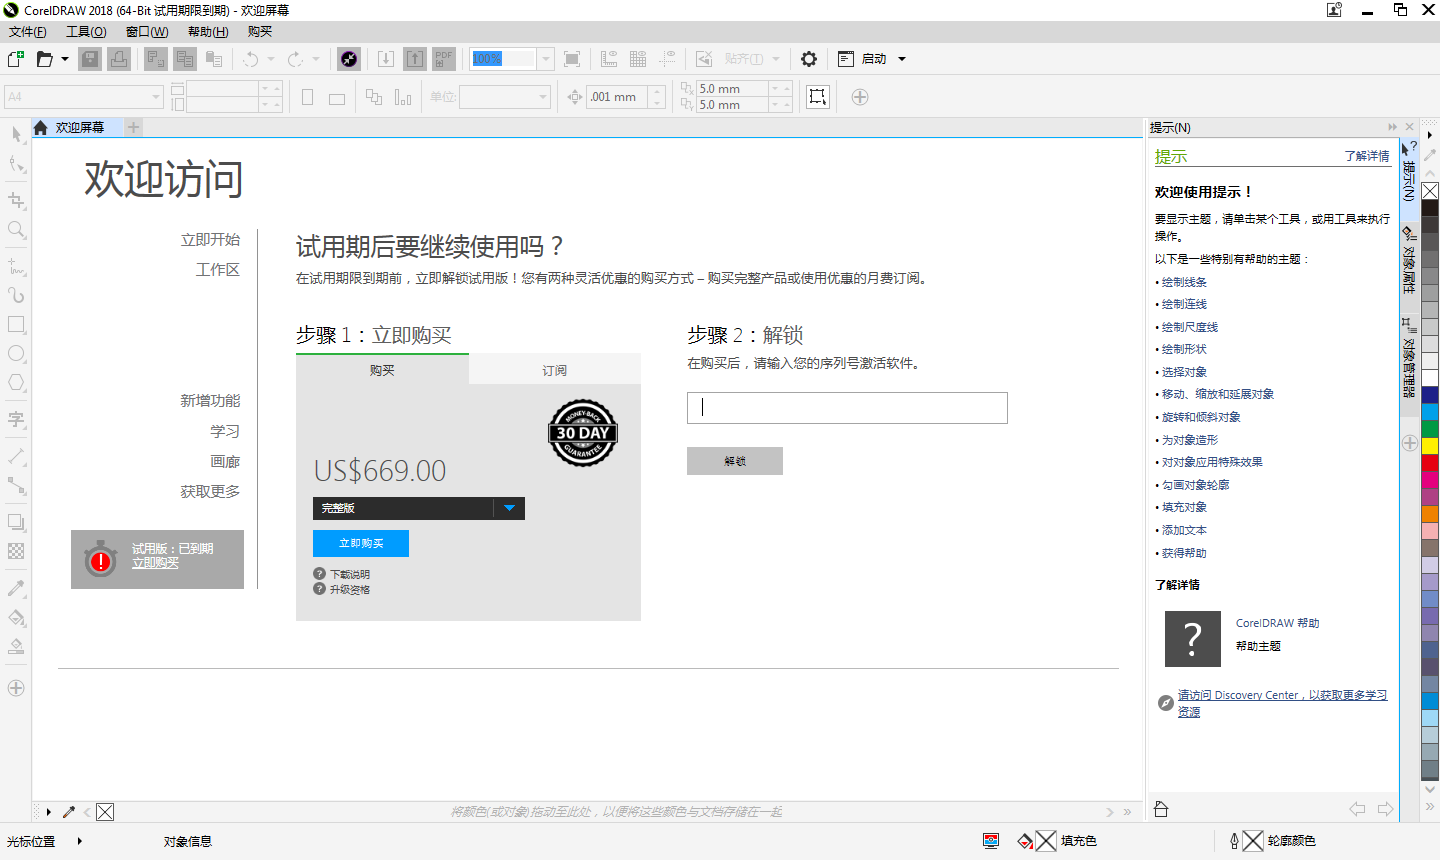The height and width of the screenshot is (860, 1440).
Task: Select the Interactive fill bucket tool
Action: pos(16,617)
